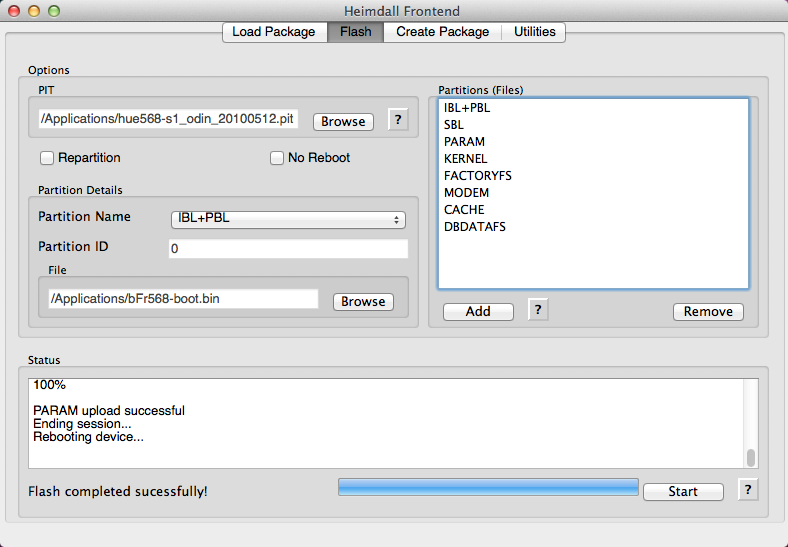Click Browse next to the PIT path
The width and height of the screenshot is (788, 547).
pyautogui.click(x=343, y=122)
